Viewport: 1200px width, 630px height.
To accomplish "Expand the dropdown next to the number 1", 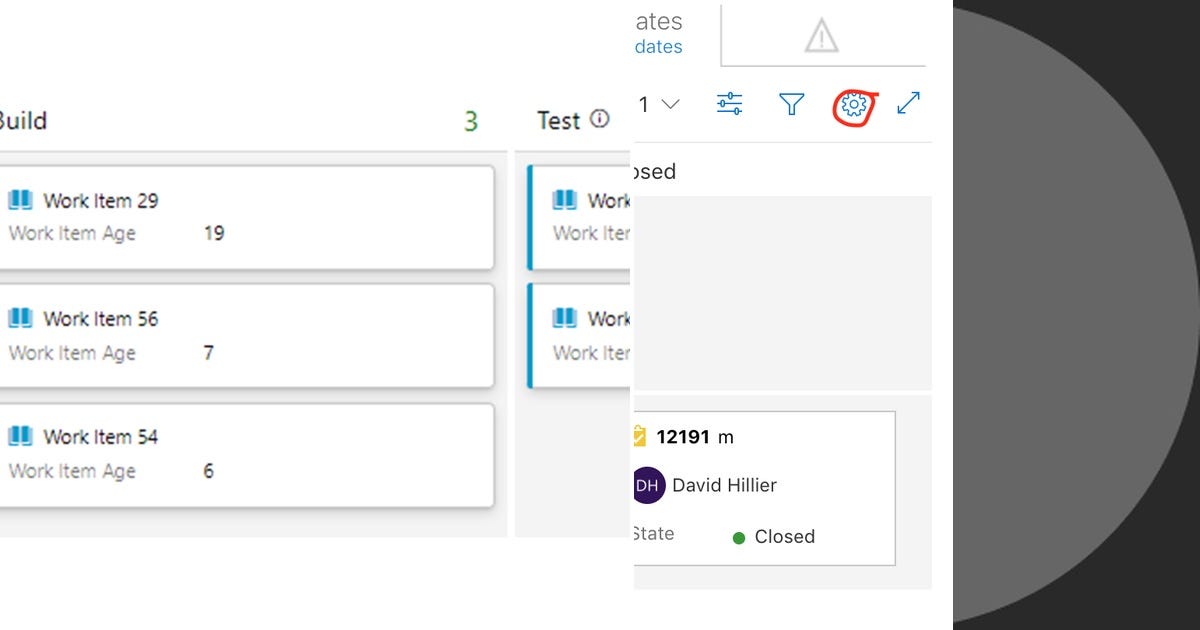I will click(x=669, y=103).
